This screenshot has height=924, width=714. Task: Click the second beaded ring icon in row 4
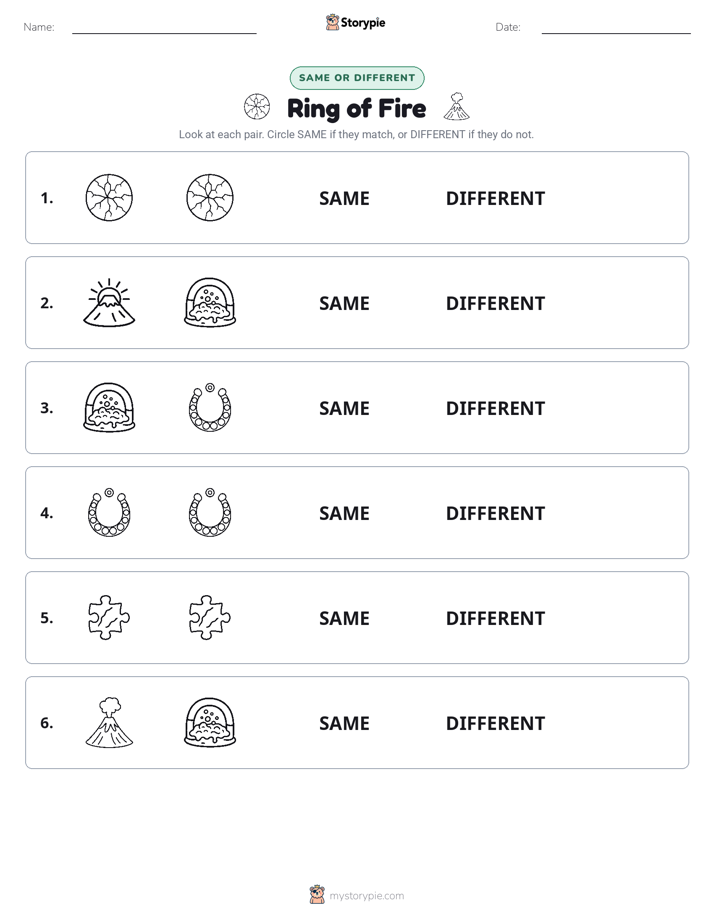(210, 513)
